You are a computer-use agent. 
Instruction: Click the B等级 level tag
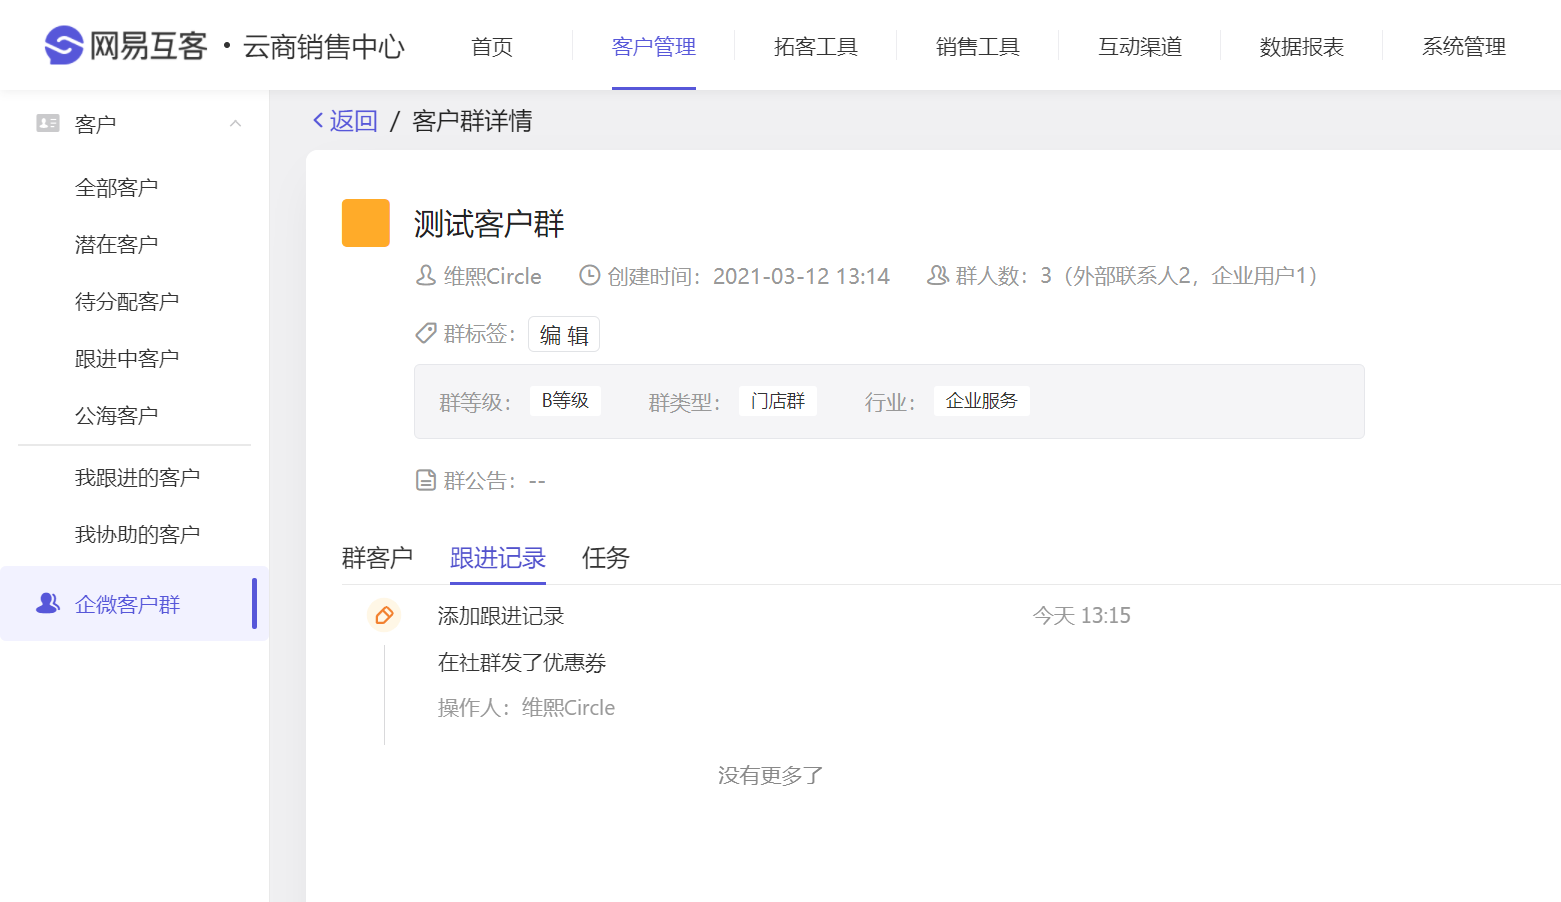click(565, 400)
